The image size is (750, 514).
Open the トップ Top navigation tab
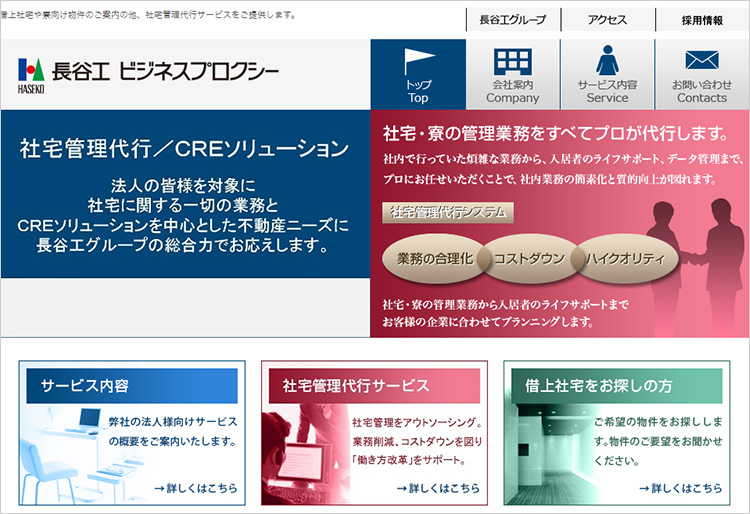click(418, 75)
